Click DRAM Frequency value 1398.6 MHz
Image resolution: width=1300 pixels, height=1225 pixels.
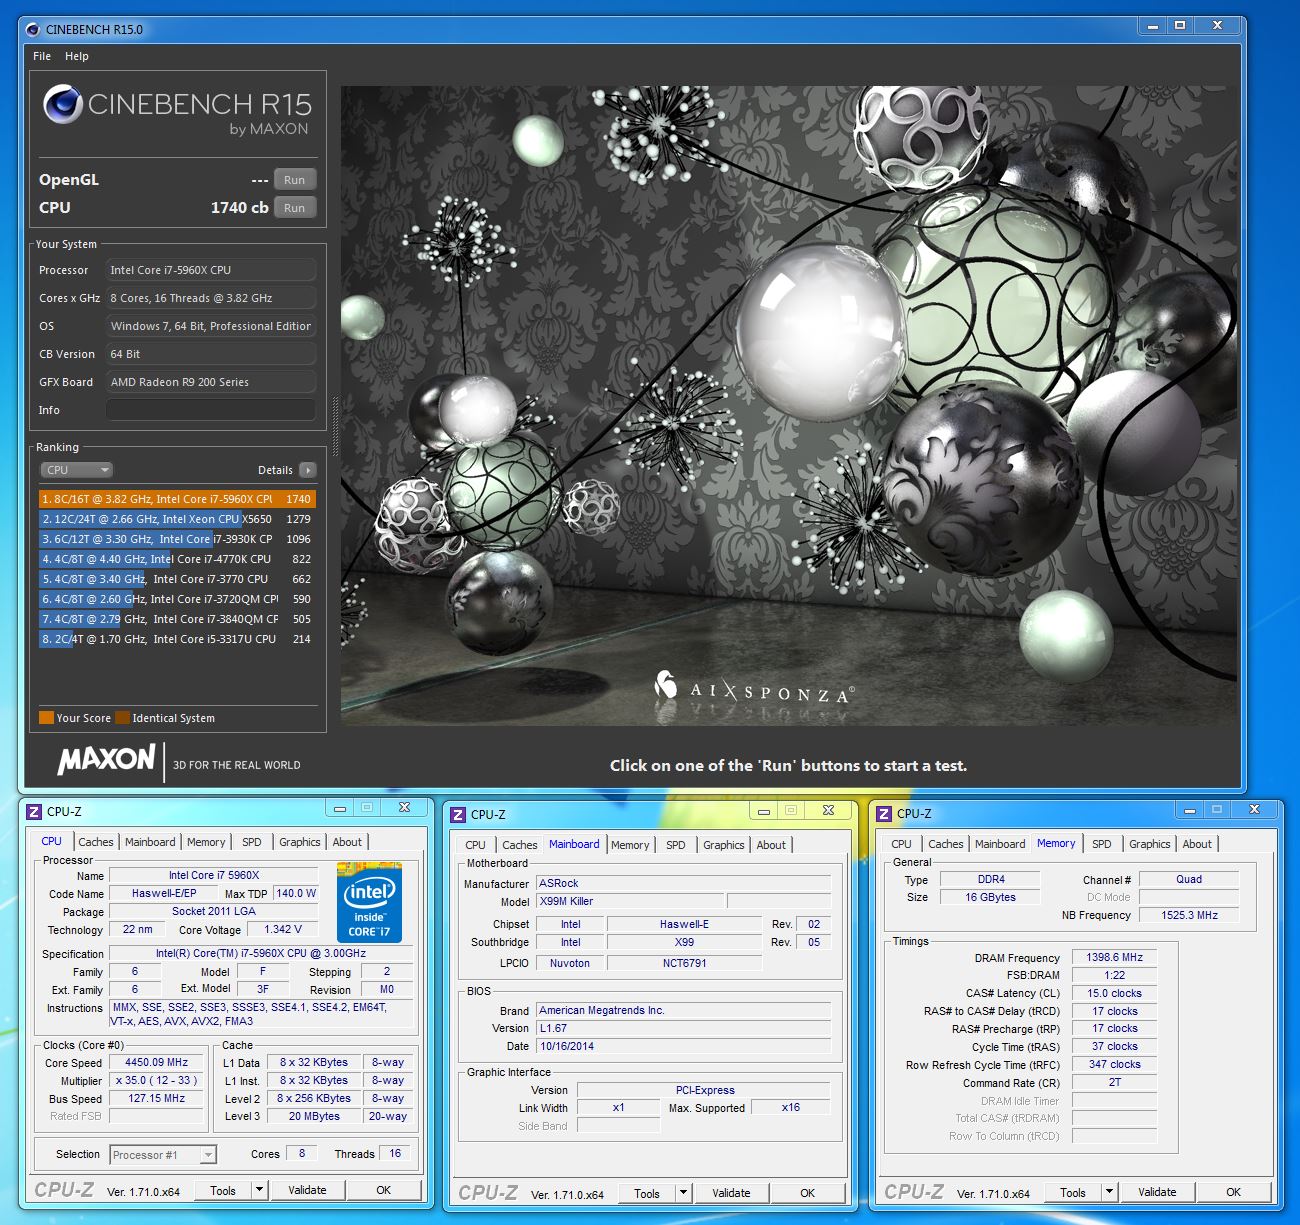pos(1114,957)
